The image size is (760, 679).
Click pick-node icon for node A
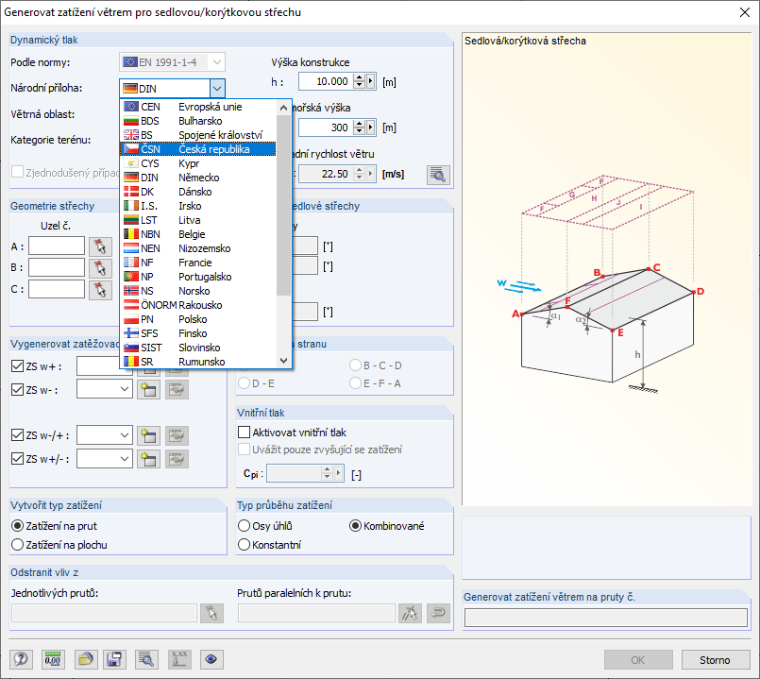(100, 247)
